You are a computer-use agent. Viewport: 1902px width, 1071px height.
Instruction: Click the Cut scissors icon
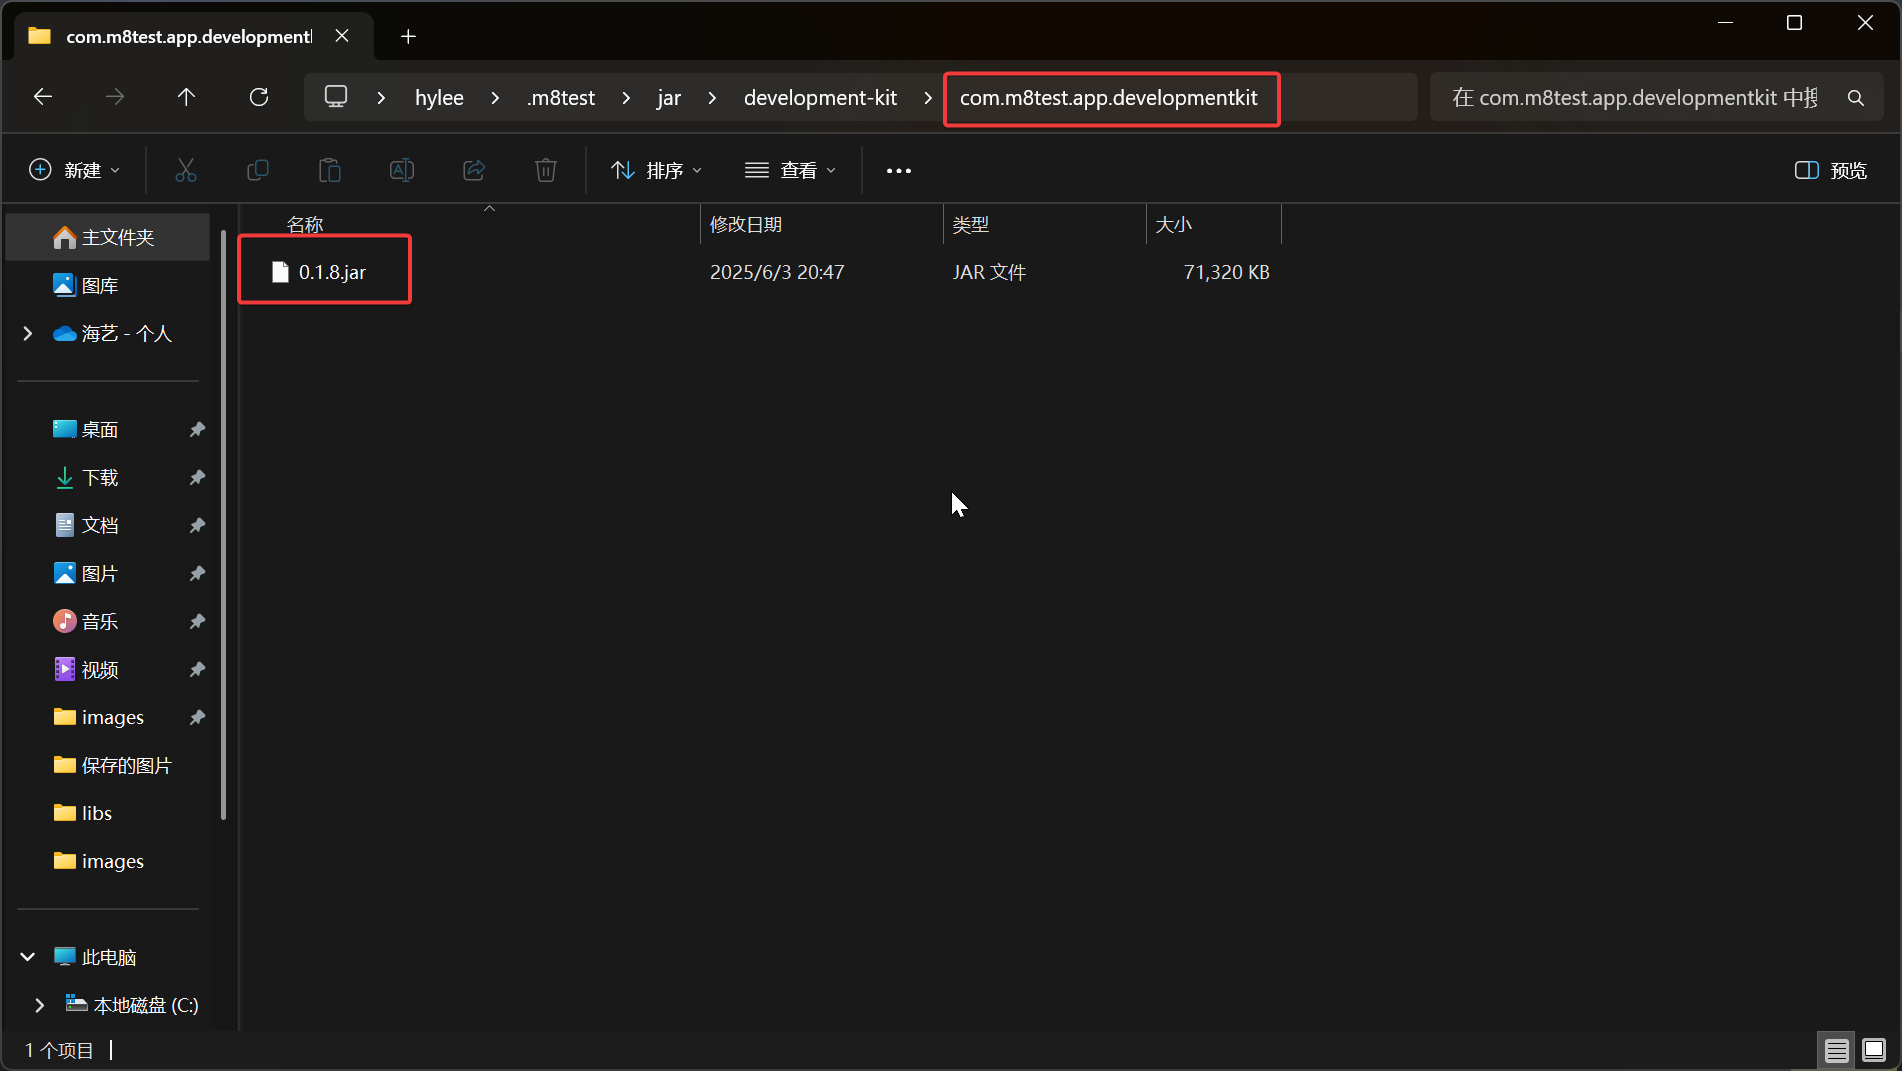point(186,170)
